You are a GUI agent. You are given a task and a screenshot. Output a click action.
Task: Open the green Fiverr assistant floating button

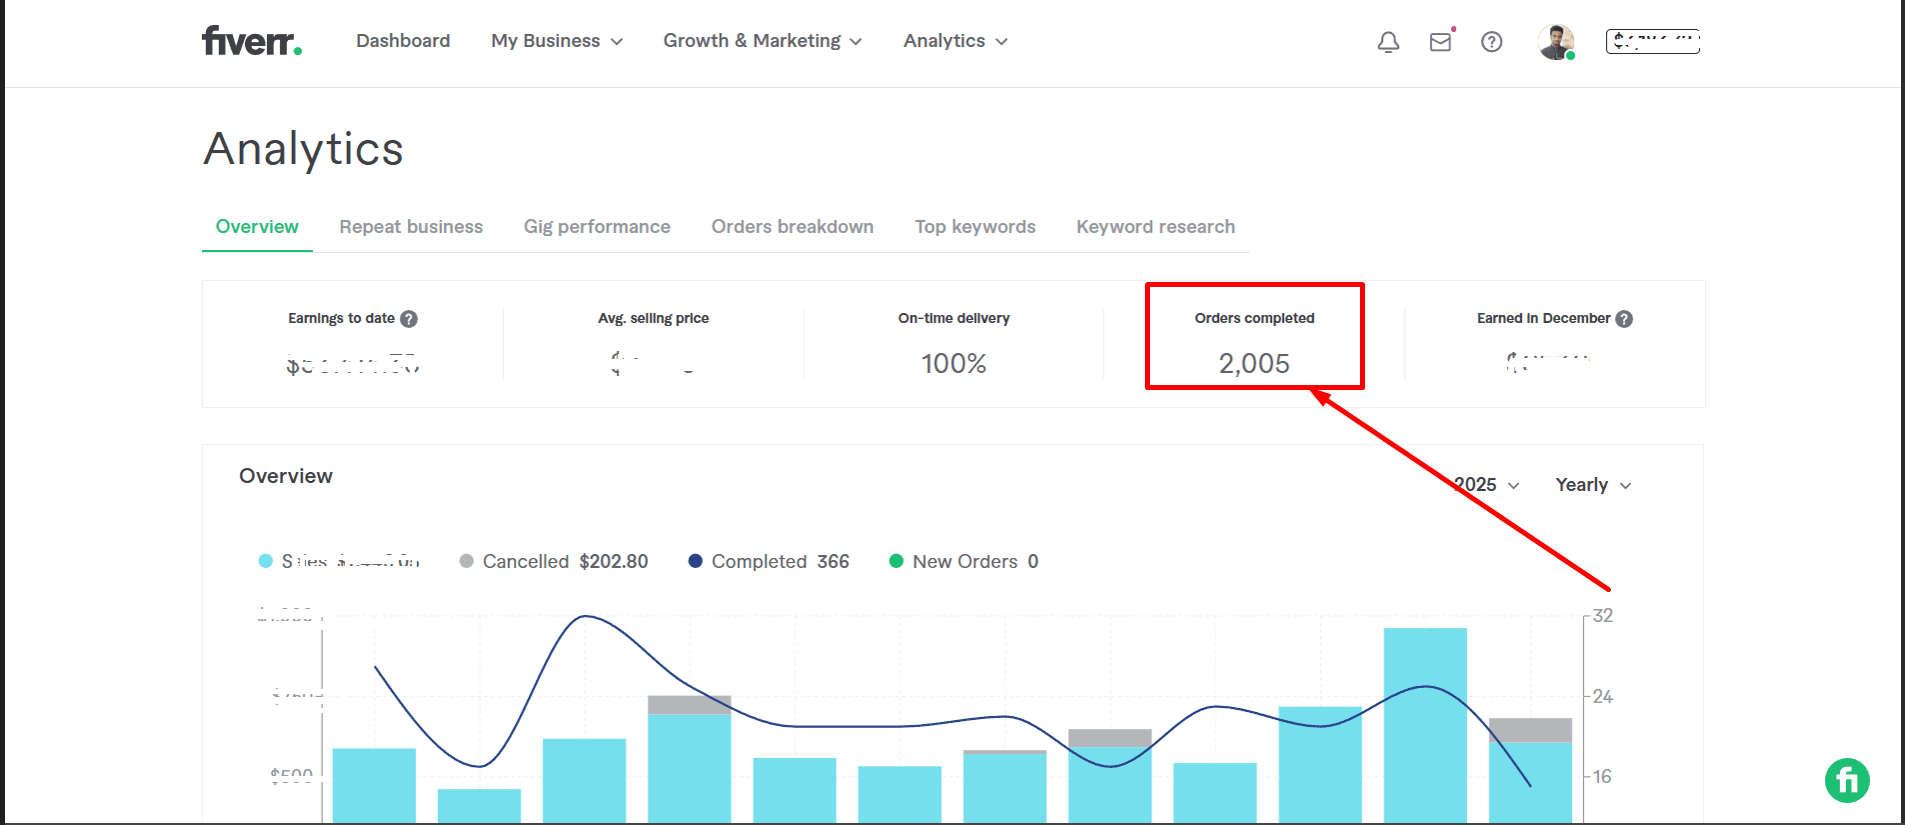coord(1846,780)
